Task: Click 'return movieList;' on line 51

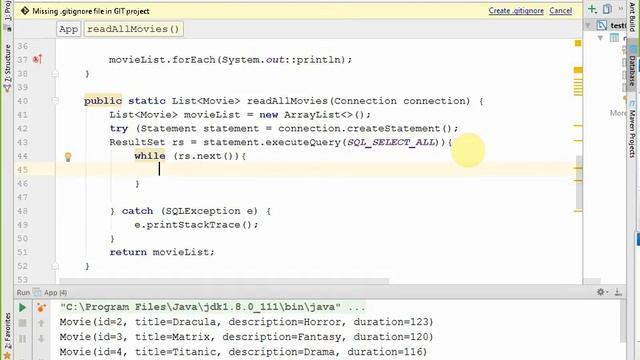Action: coord(162,252)
